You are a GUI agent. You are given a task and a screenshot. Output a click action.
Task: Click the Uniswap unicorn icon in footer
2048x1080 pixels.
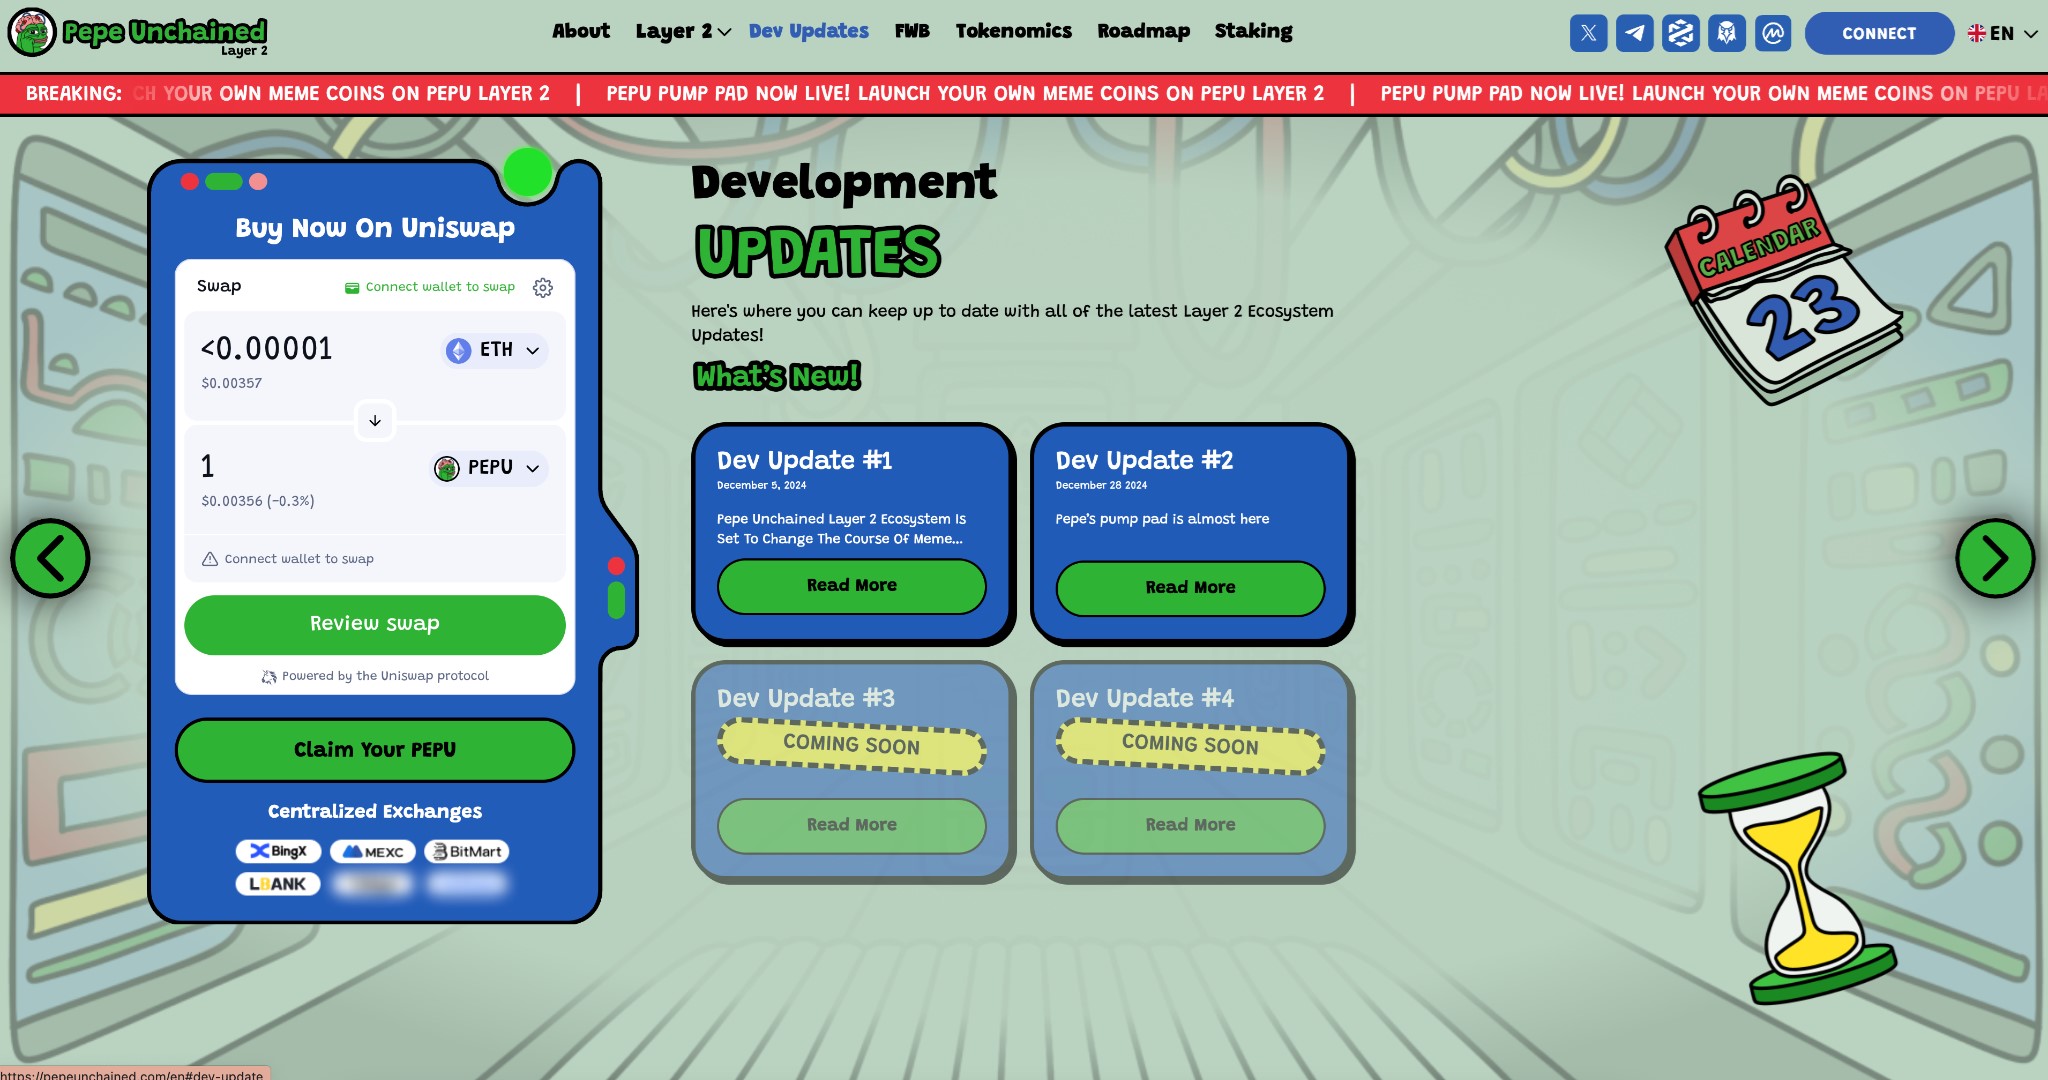269,677
